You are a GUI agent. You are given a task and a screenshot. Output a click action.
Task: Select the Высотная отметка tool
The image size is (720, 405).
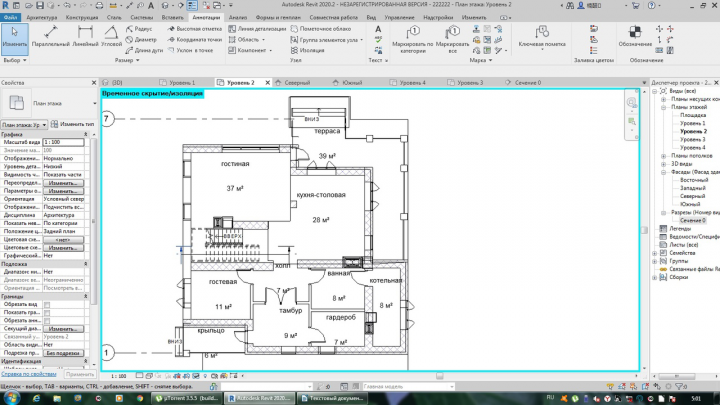(x=195, y=28)
